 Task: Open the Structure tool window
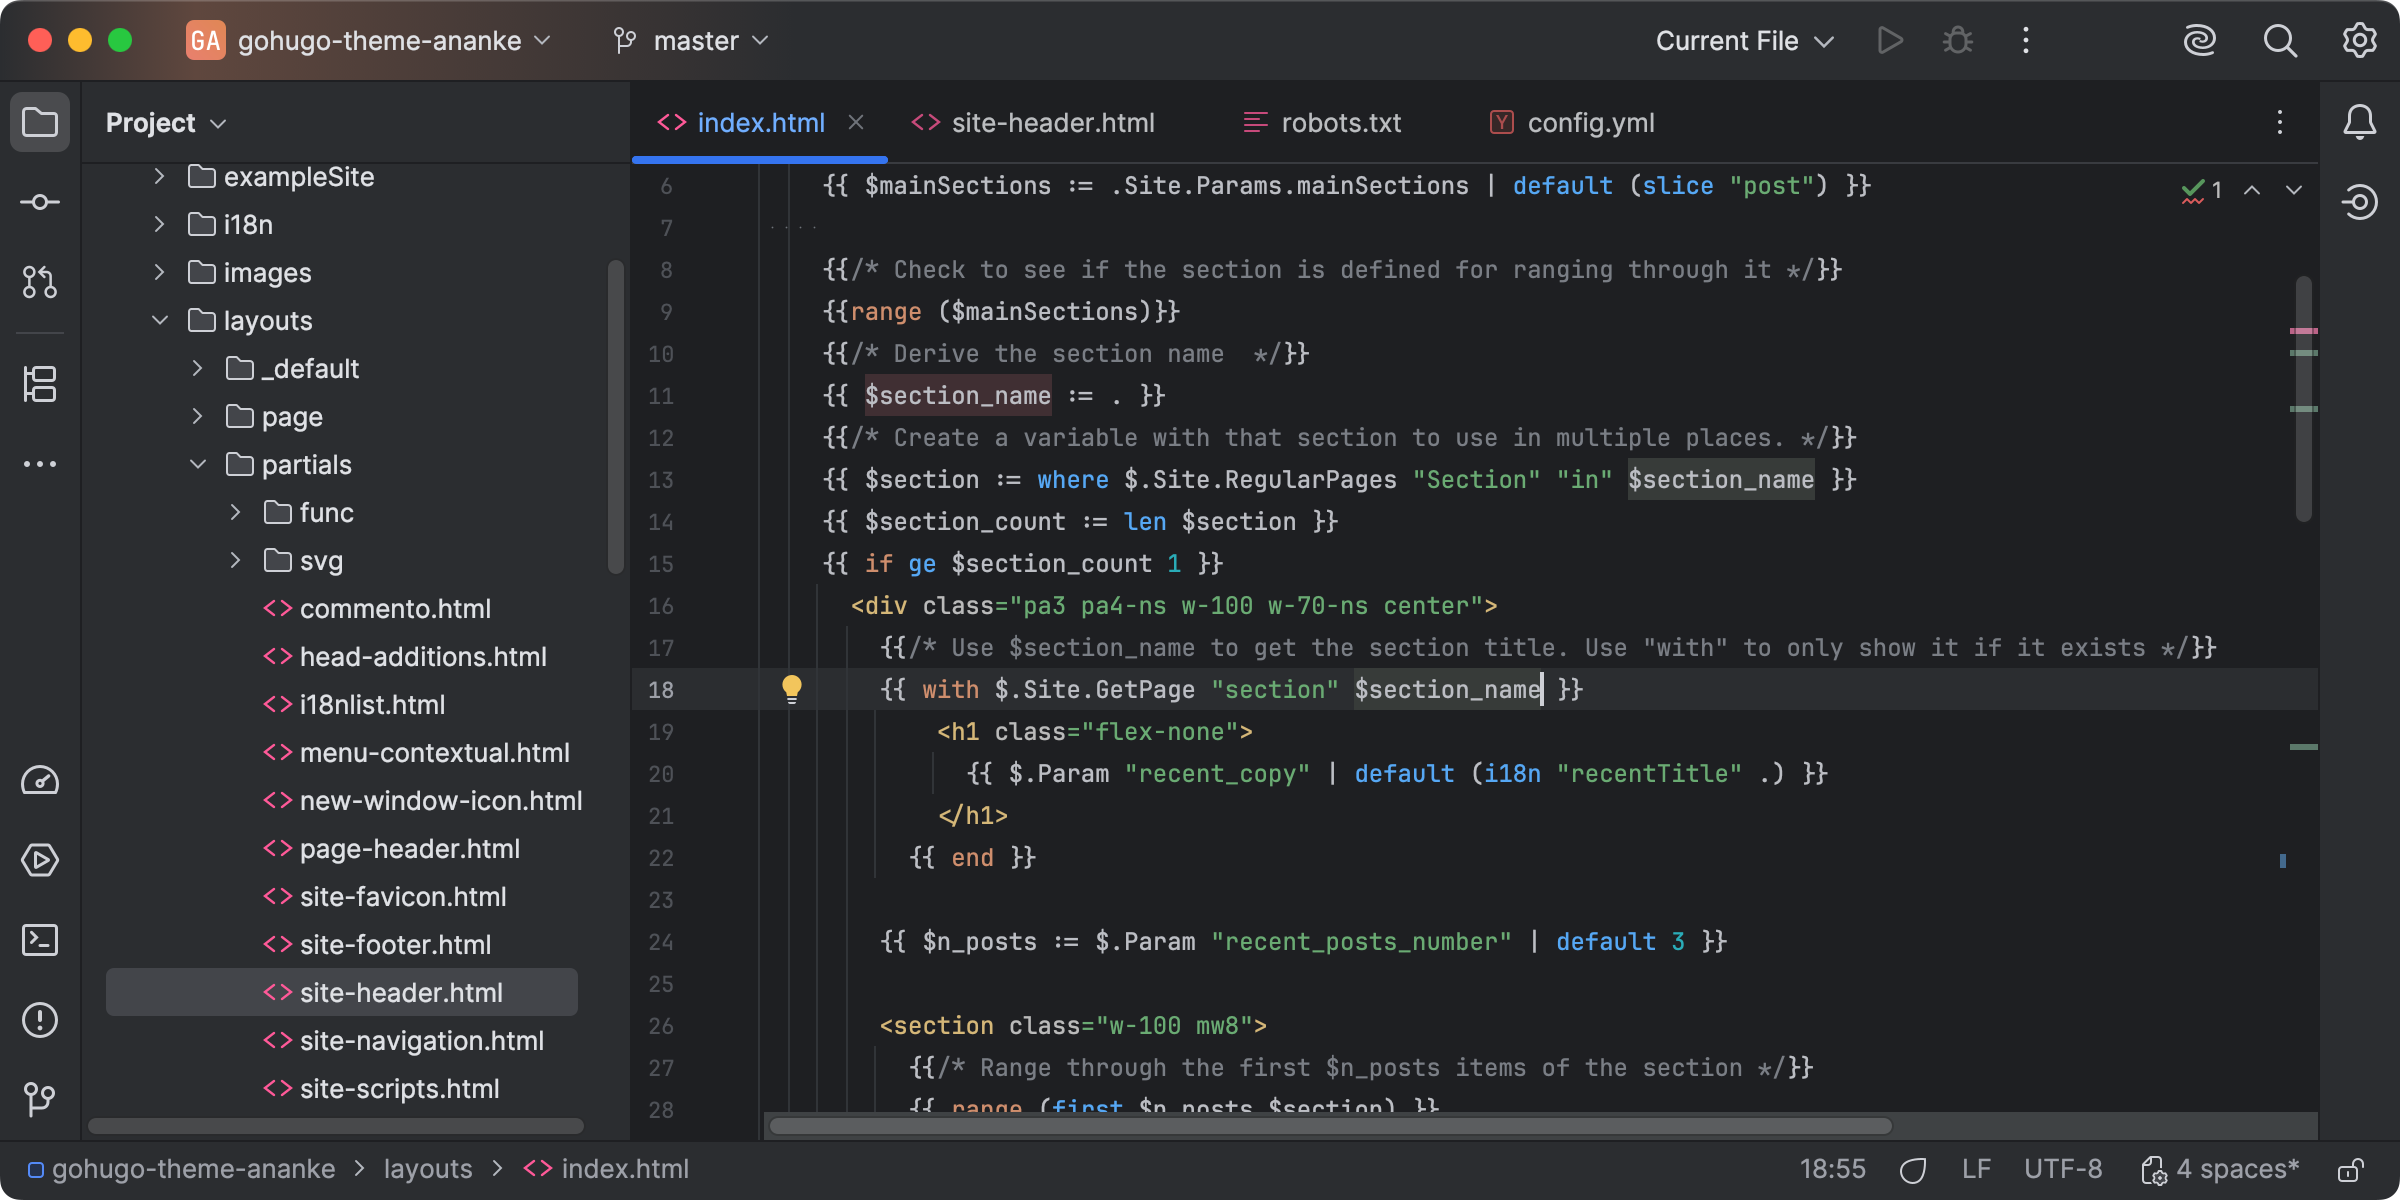point(40,384)
